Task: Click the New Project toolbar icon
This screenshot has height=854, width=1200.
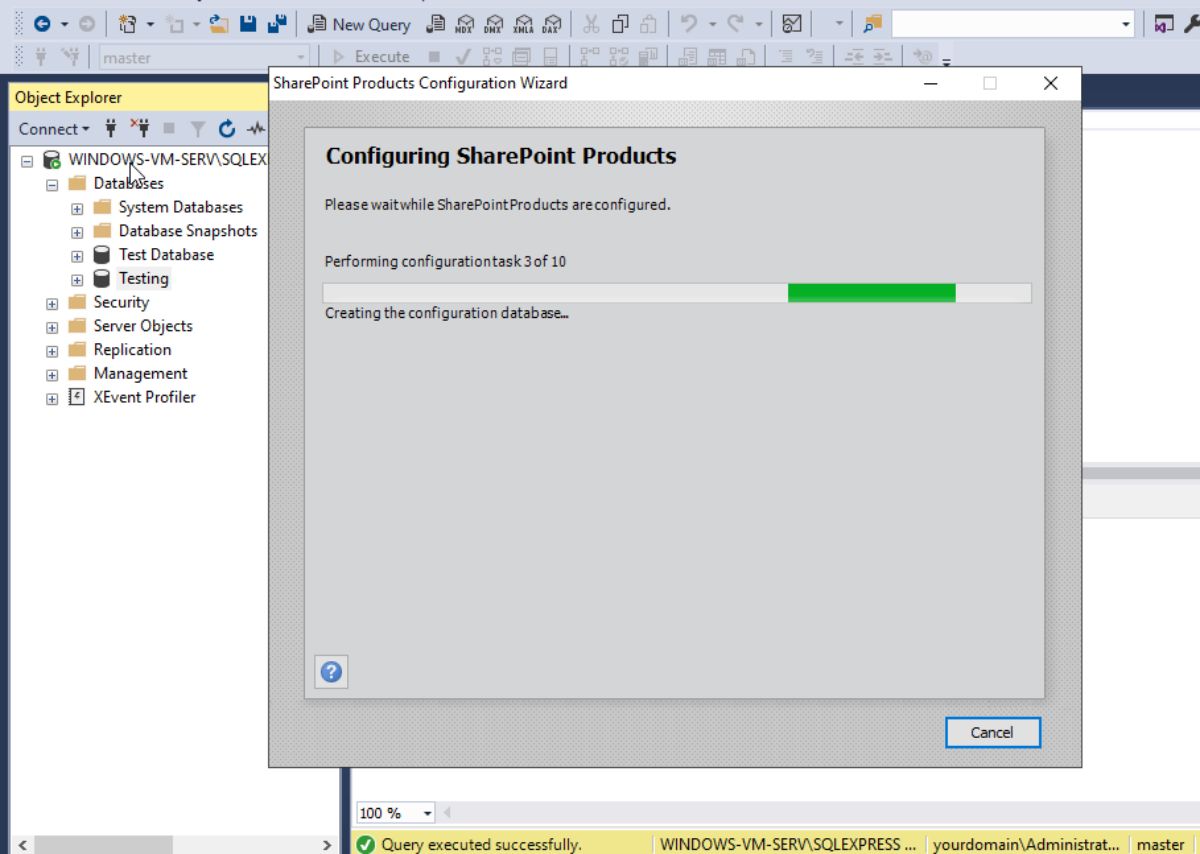Action: point(127,24)
